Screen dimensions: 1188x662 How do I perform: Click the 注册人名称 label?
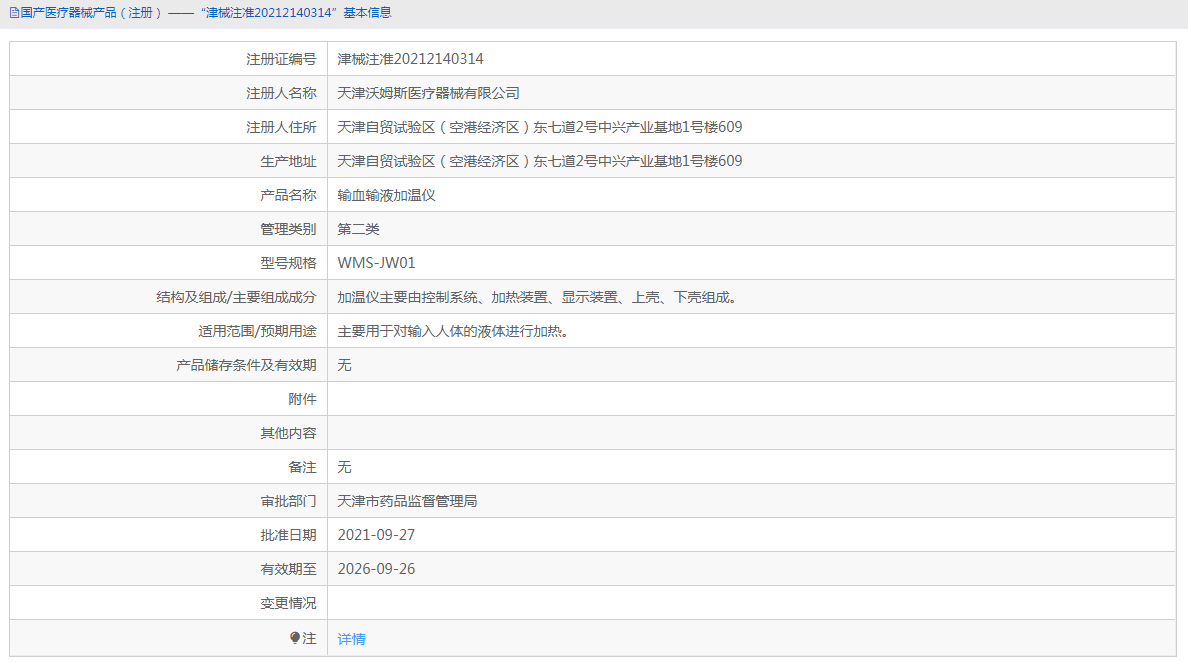coord(281,93)
